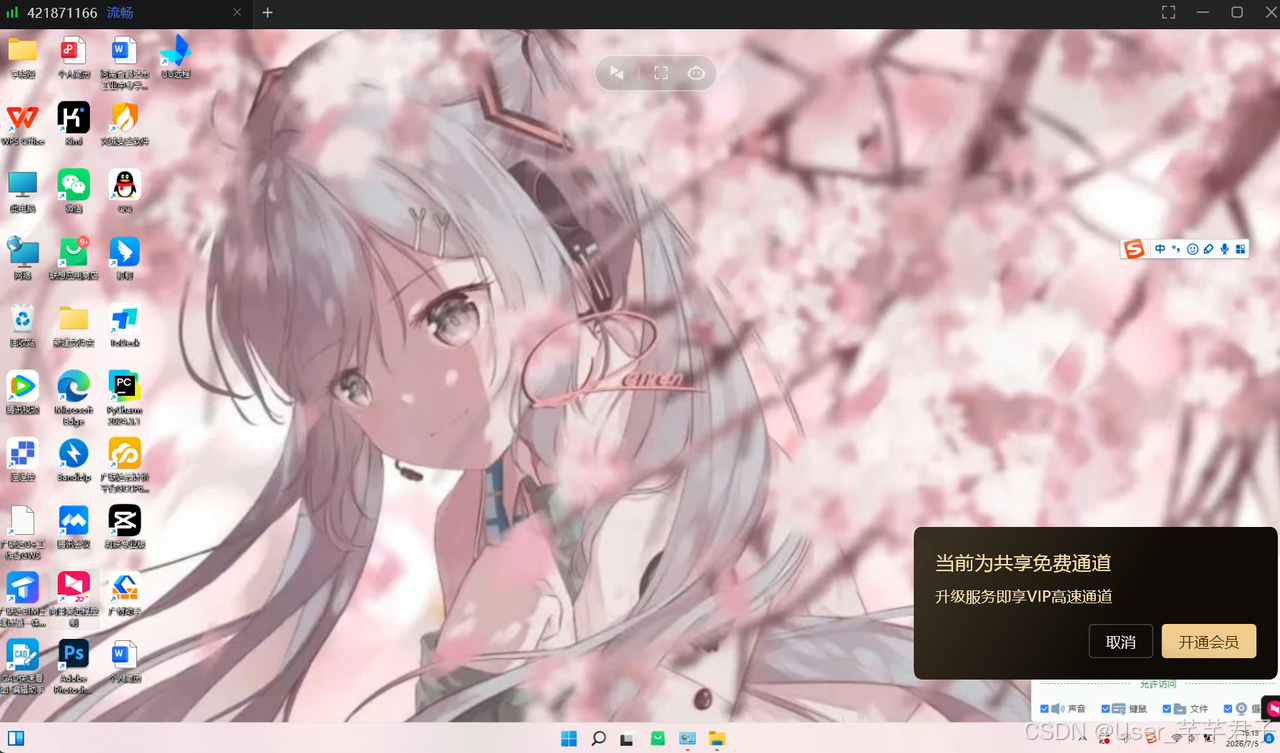Viewport: 1280px width, 753px height.
Task: Open the PyCharm desktop shortcut
Action: click(125, 396)
